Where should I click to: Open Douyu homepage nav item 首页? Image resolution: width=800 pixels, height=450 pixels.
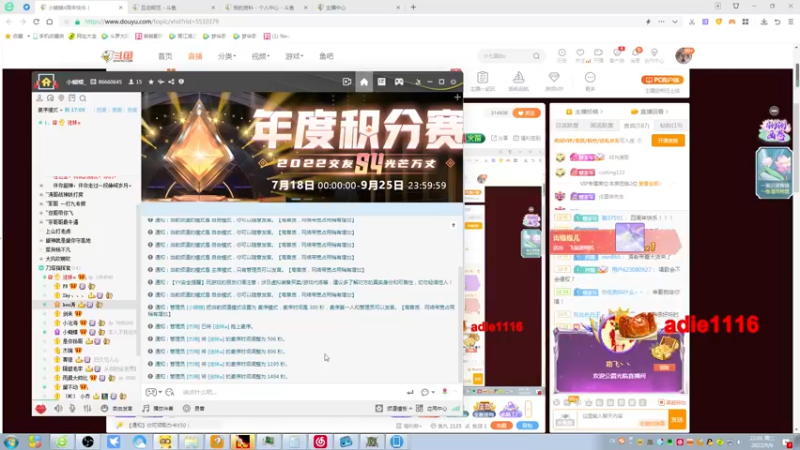point(165,56)
